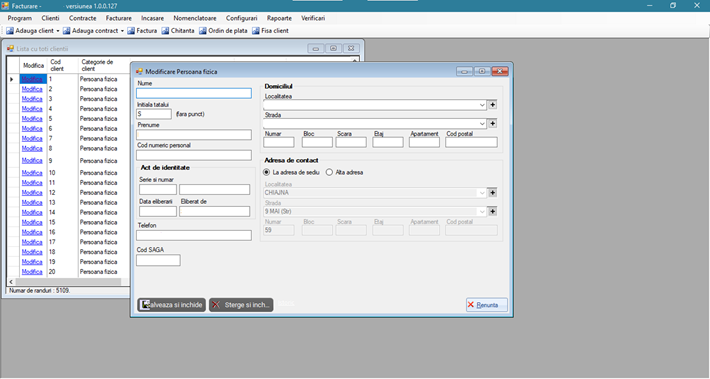This screenshot has height=379, width=710.
Task: Select the Alta adresa radio button
Action: click(x=329, y=173)
